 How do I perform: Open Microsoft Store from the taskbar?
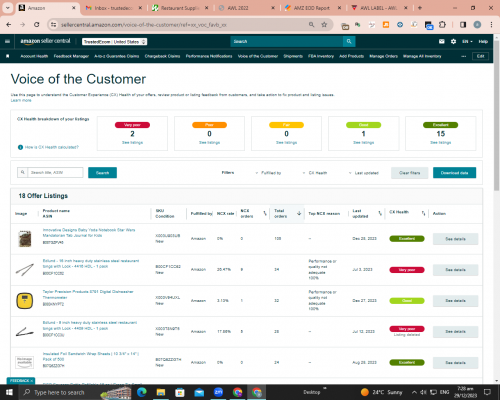coord(180,392)
